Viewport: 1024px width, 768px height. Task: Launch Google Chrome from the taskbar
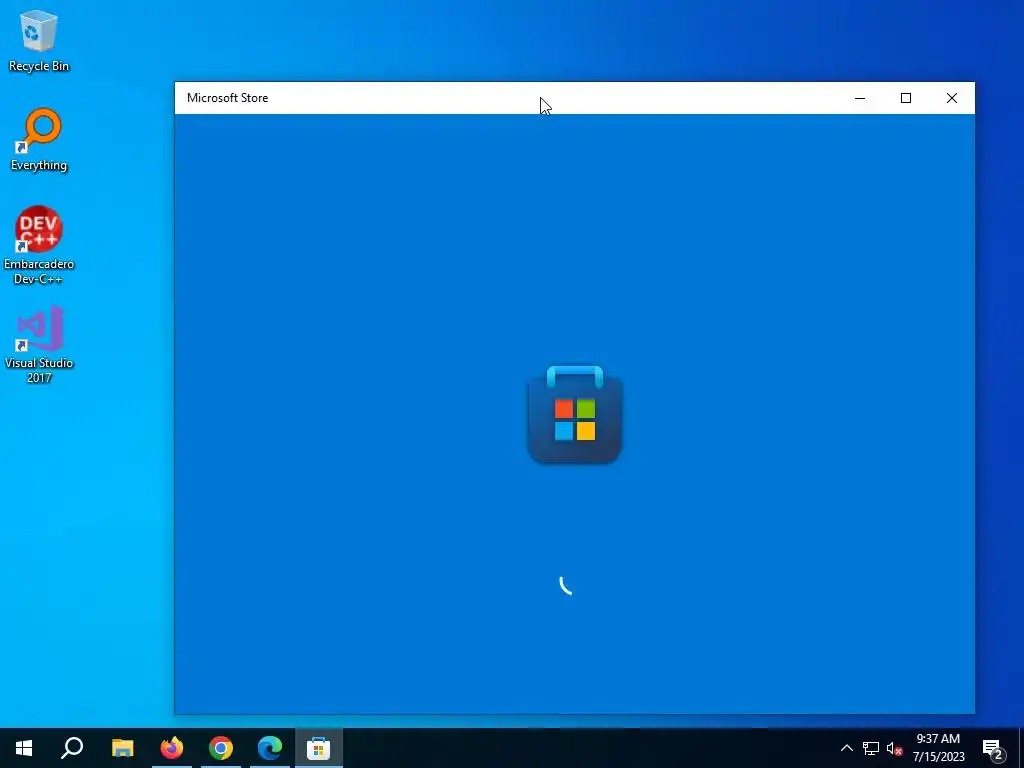pyautogui.click(x=221, y=748)
